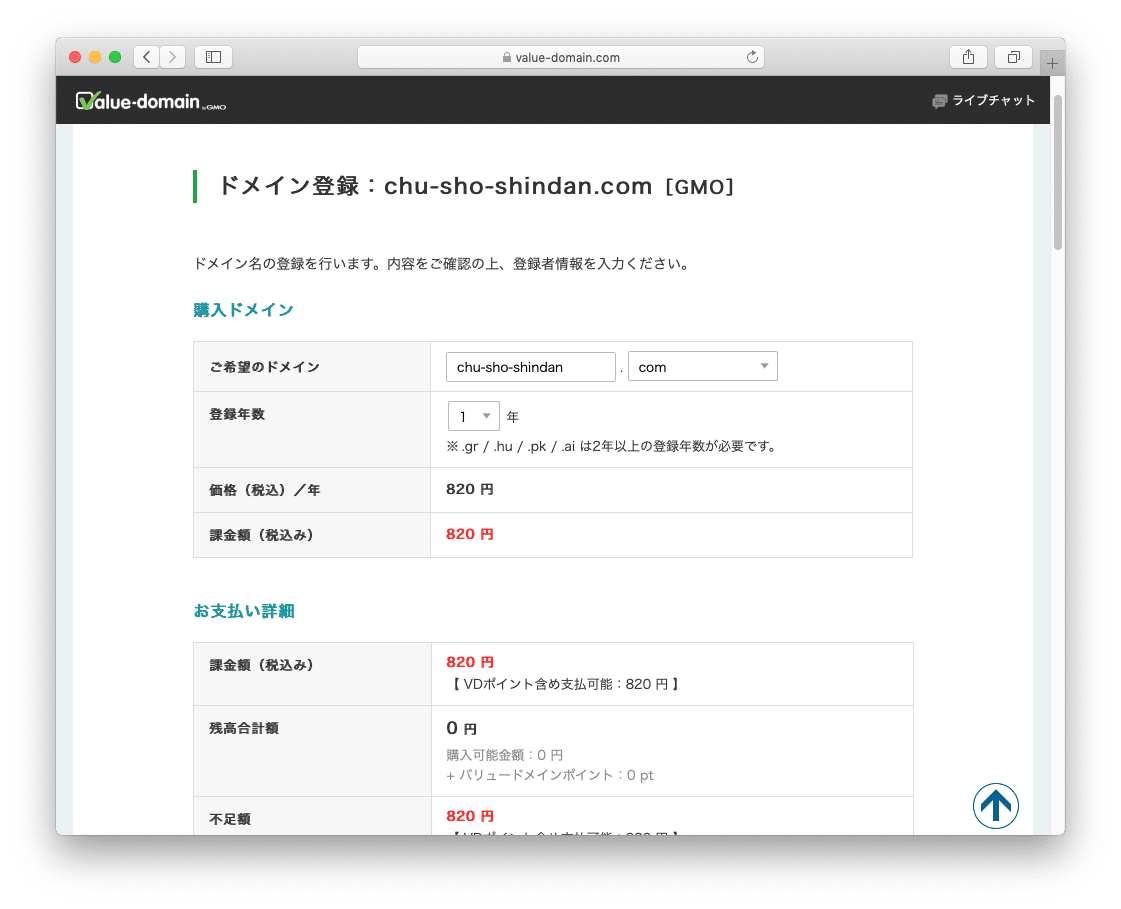Viewport: 1121px width, 909px height.
Task: Toggle the Safari sidebar icon
Action: 212,57
